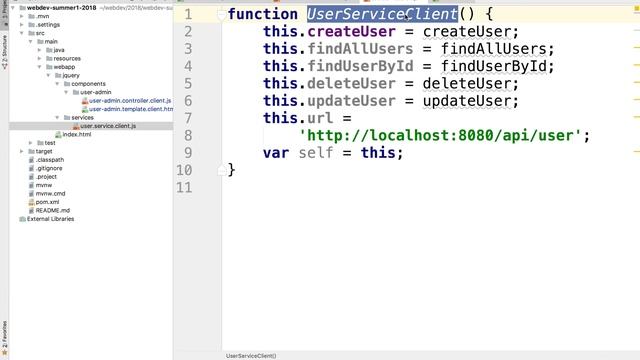
Task: Open the Structure tool window
Action: tap(4, 52)
